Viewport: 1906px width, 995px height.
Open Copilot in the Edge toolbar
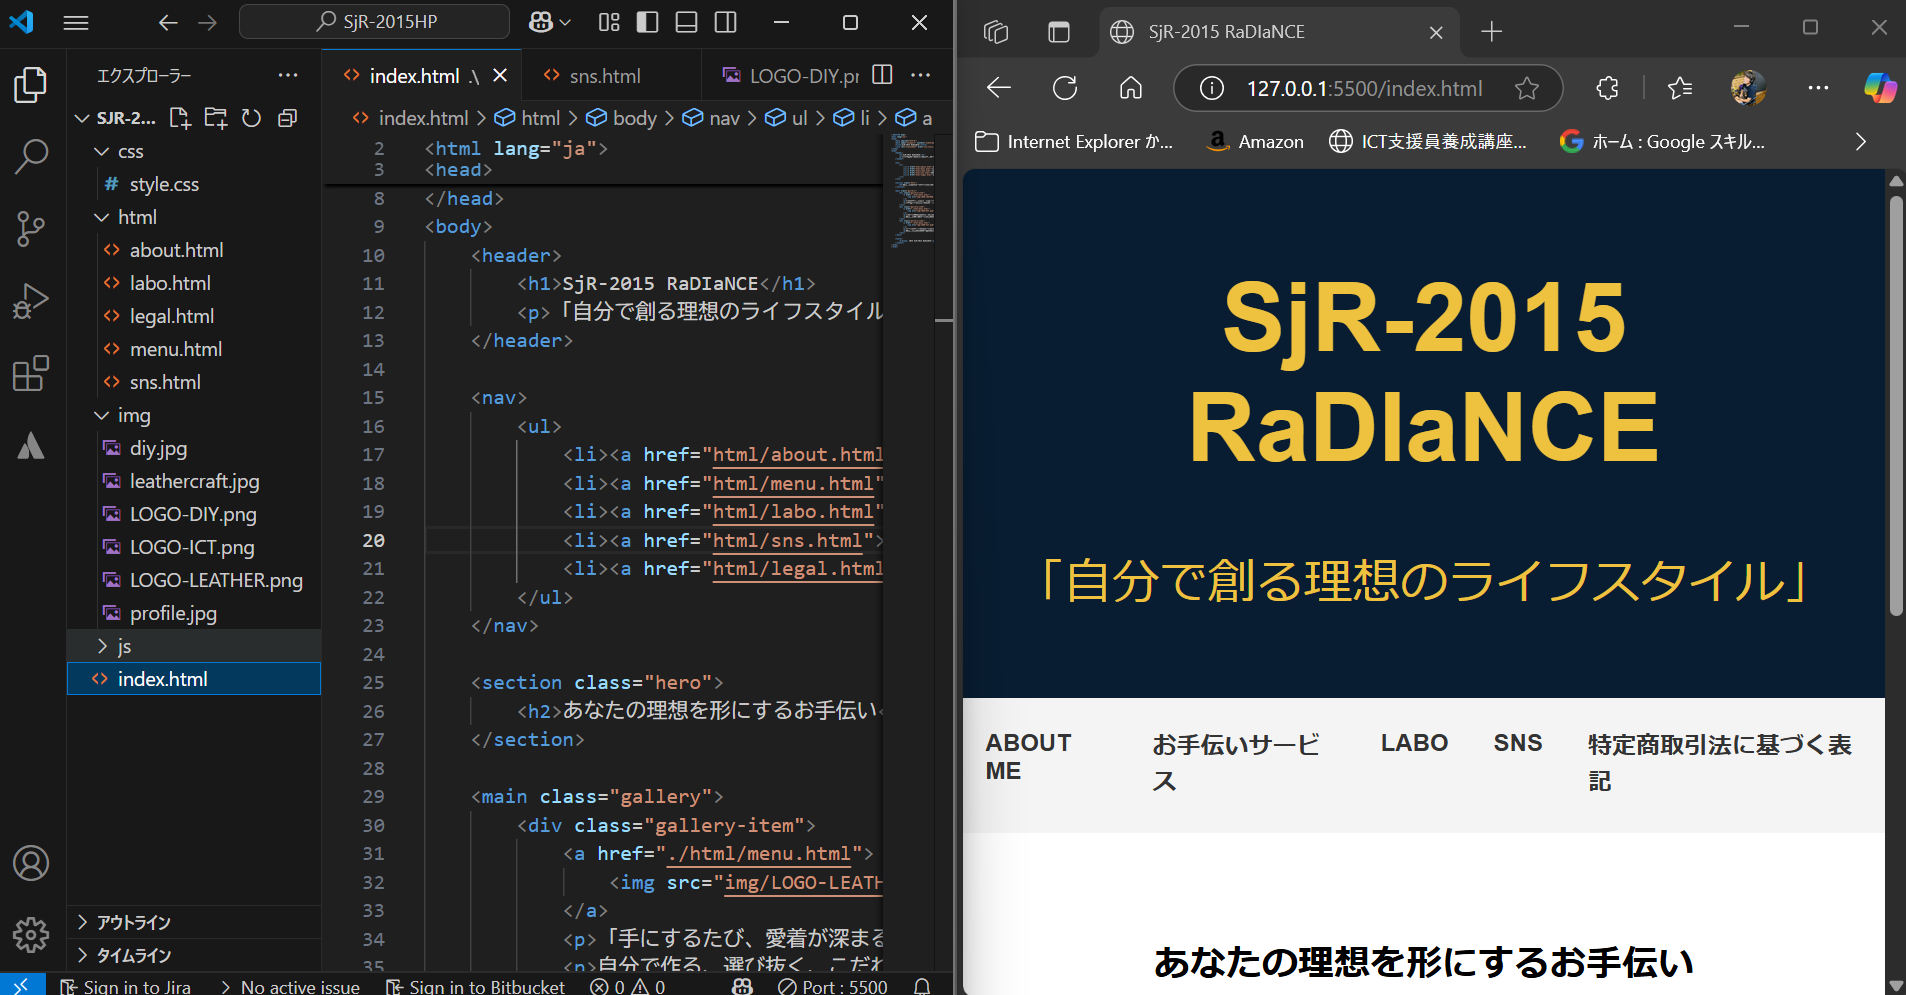(x=1880, y=88)
